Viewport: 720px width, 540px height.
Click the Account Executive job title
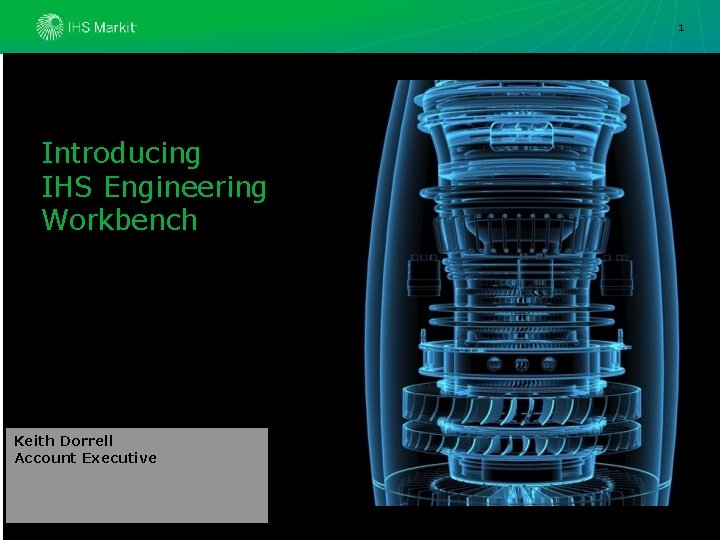85,458
